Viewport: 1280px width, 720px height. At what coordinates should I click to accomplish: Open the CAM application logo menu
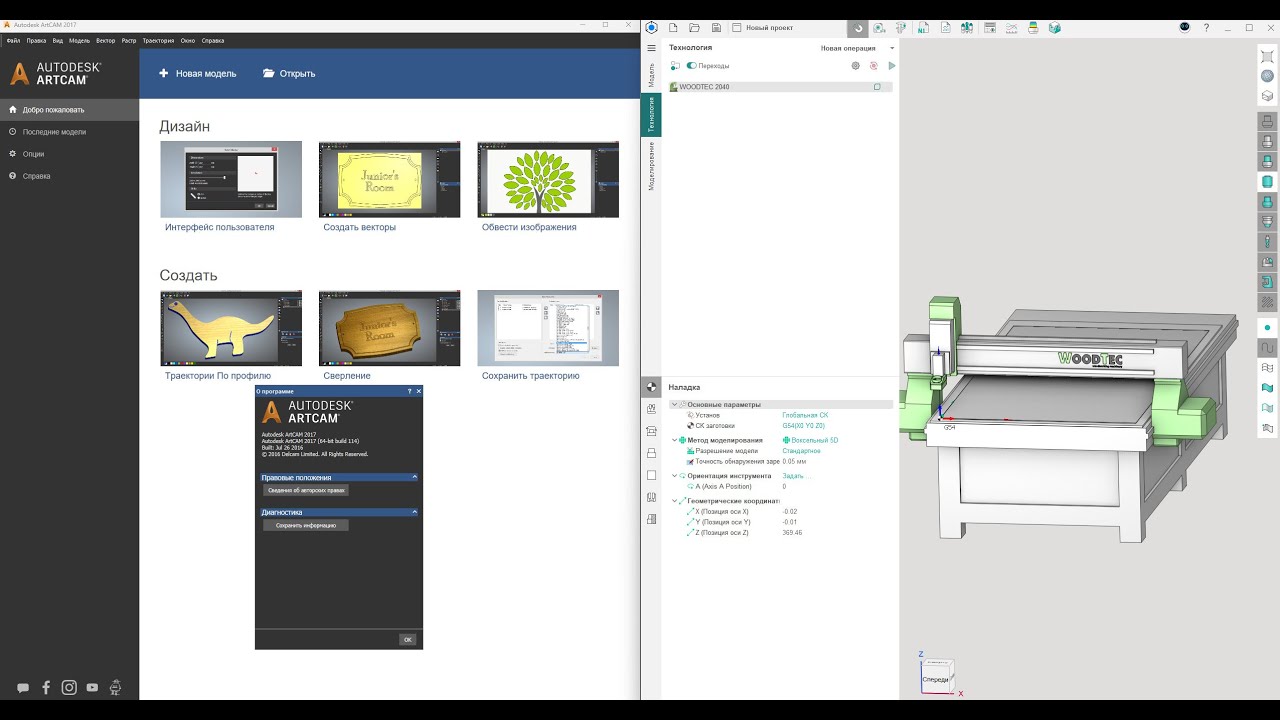click(651, 28)
